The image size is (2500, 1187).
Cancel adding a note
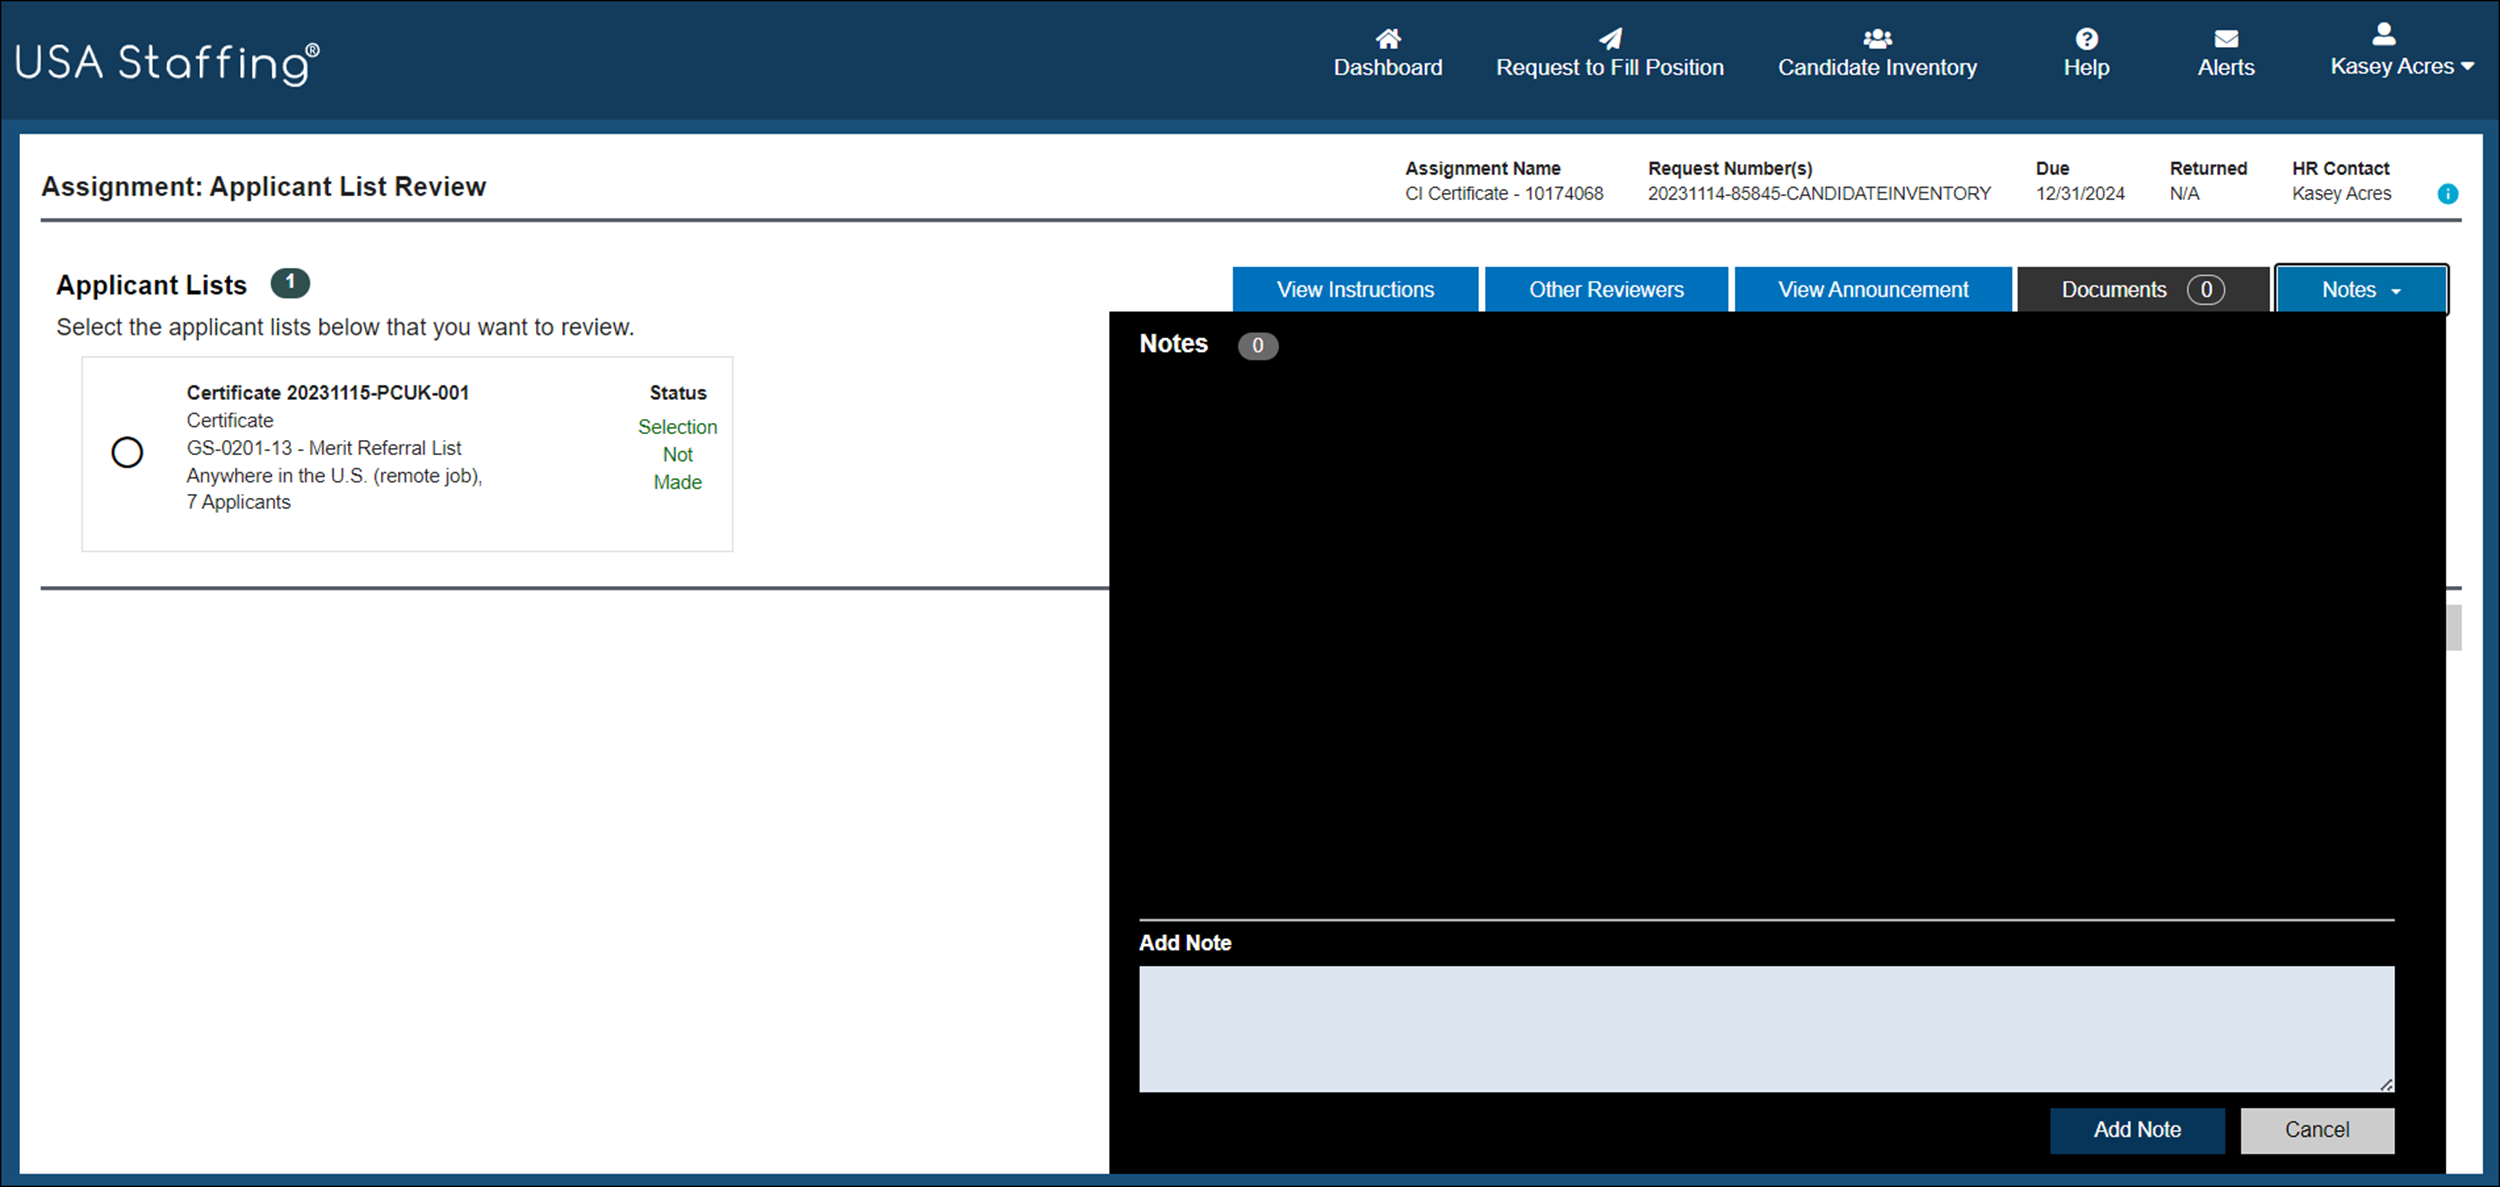pyautogui.click(x=2317, y=1129)
